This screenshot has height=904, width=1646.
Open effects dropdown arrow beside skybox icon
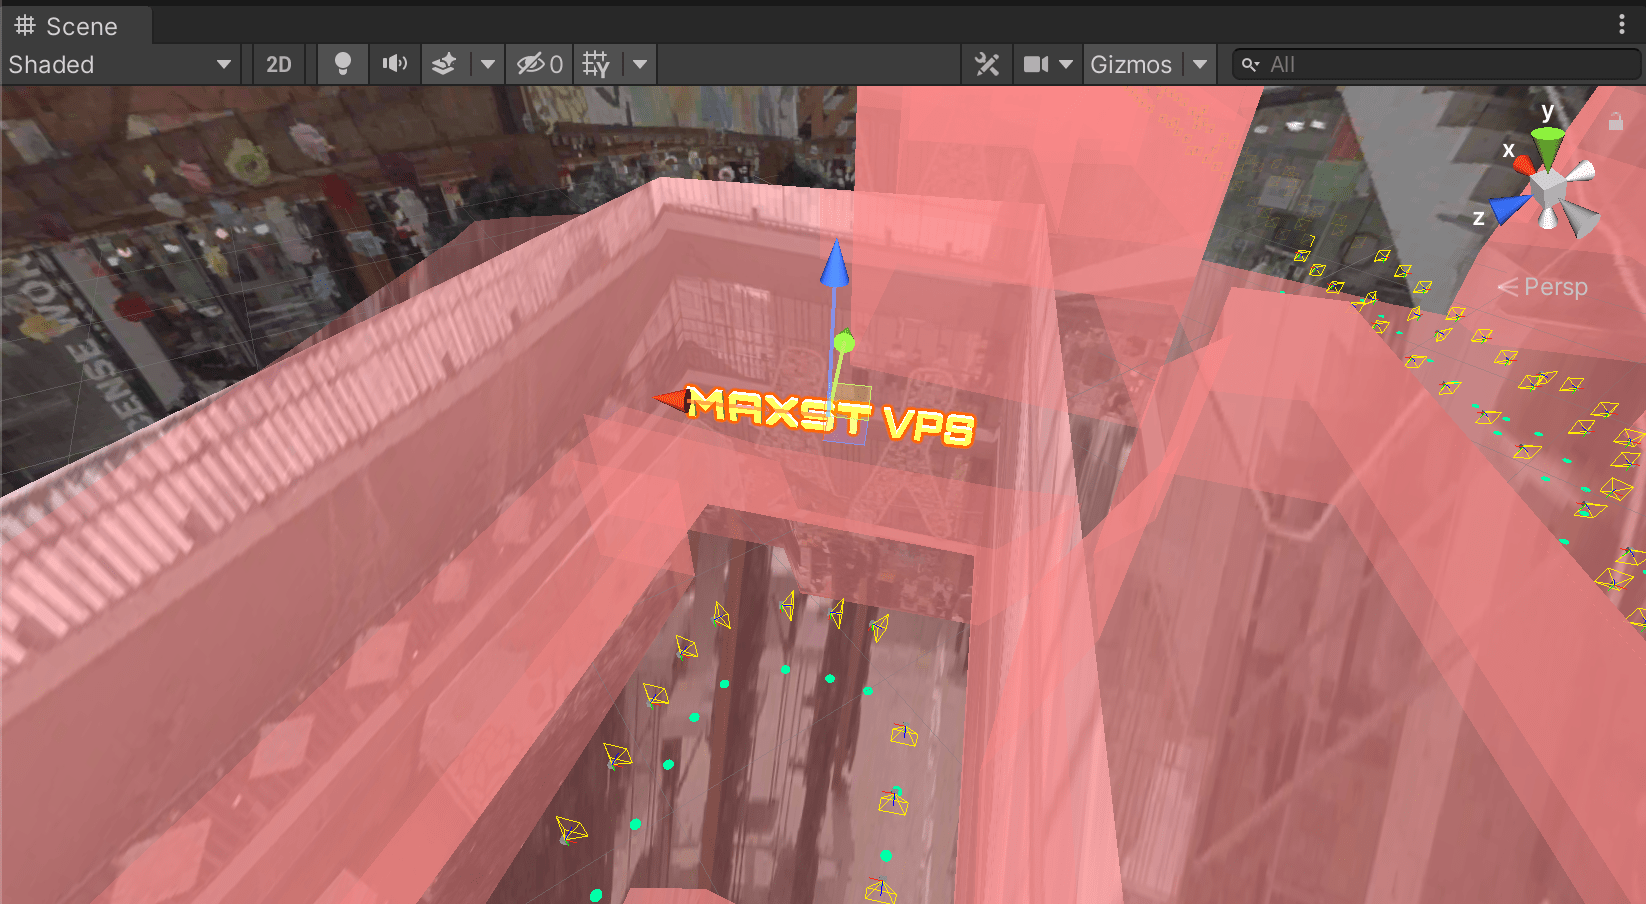click(x=487, y=64)
